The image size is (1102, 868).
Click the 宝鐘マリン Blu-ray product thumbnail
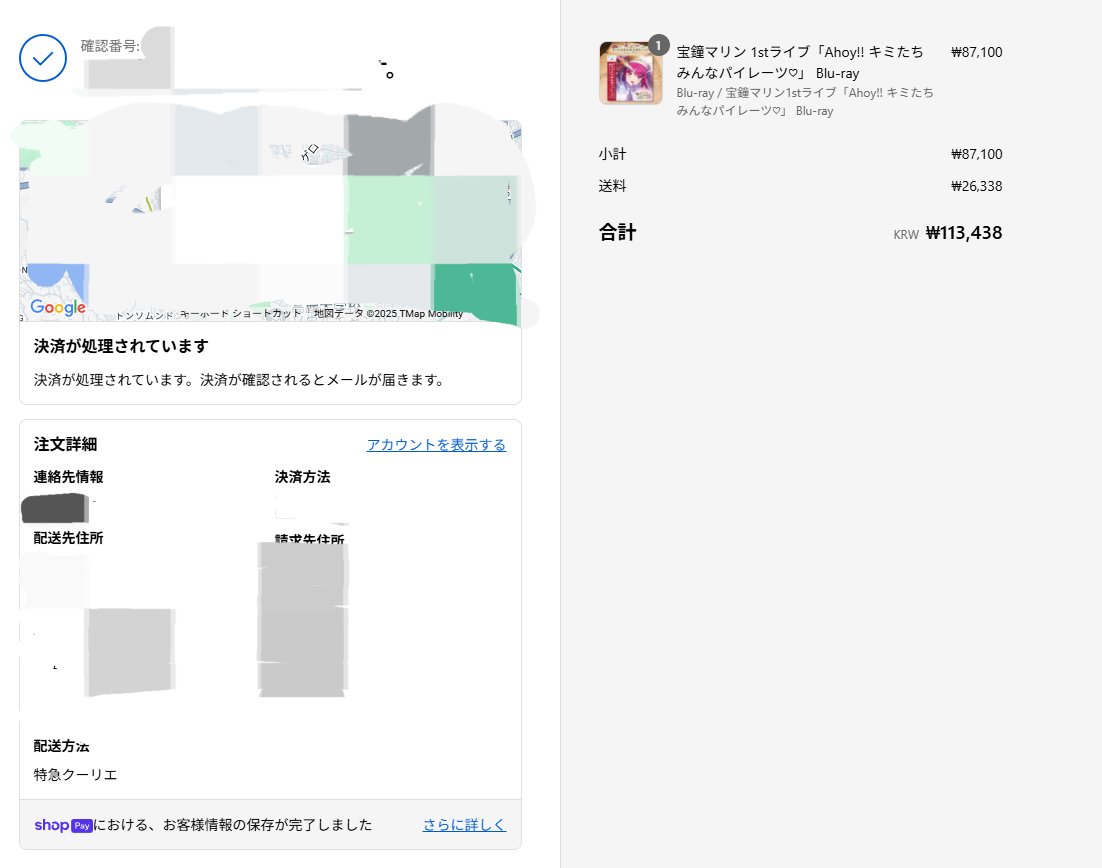click(630, 73)
